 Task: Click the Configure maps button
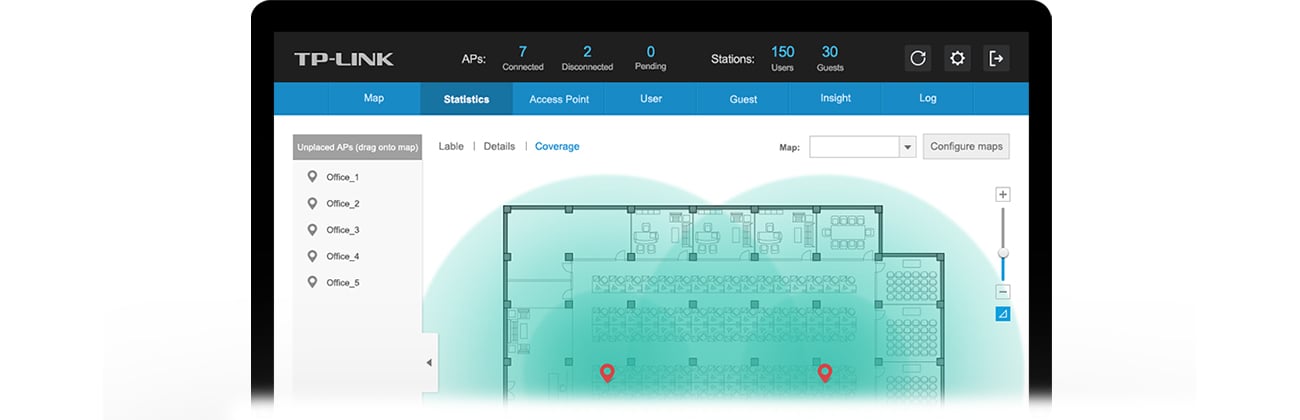[x=966, y=146]
